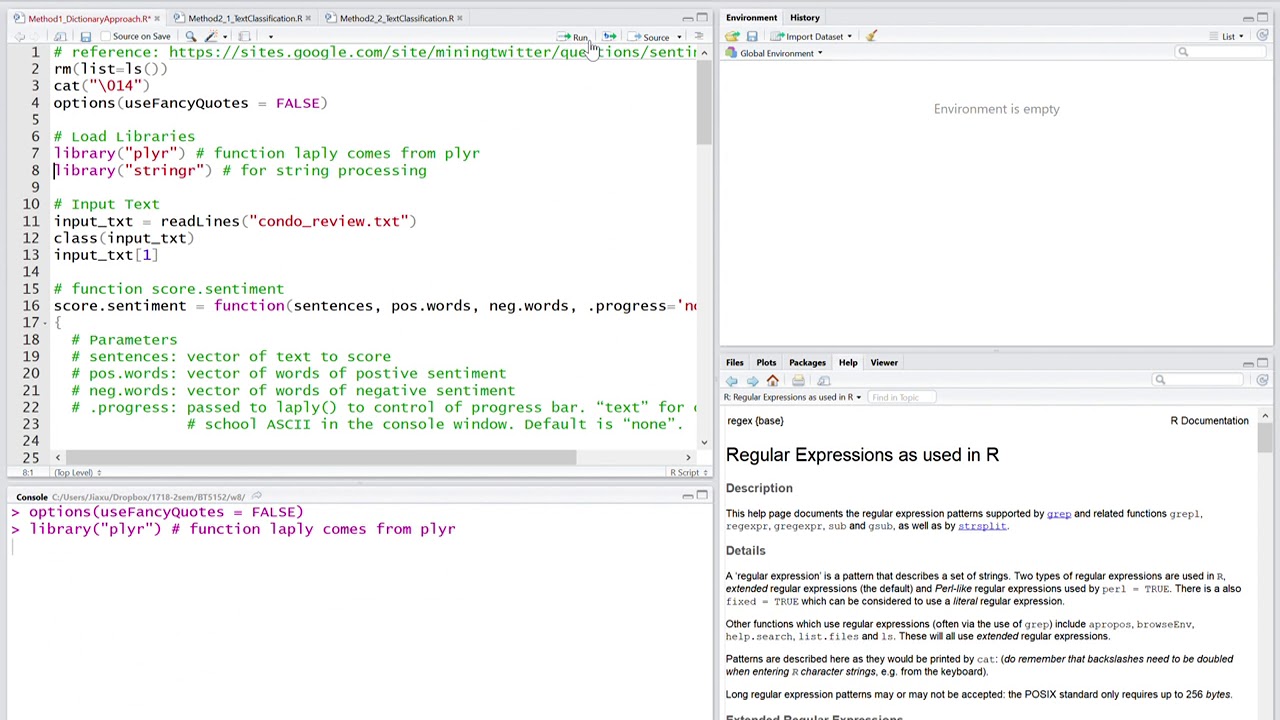
Task: Open the grep help link
Action: [1059, 514]
